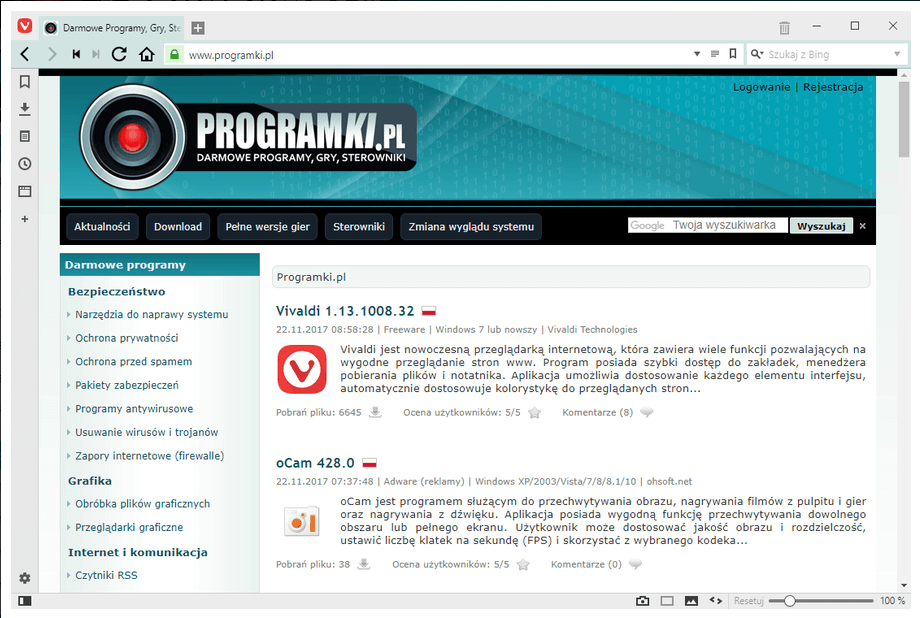Click the rewind history button
Viewport: 920px width, 618px height.
point(76,55)
